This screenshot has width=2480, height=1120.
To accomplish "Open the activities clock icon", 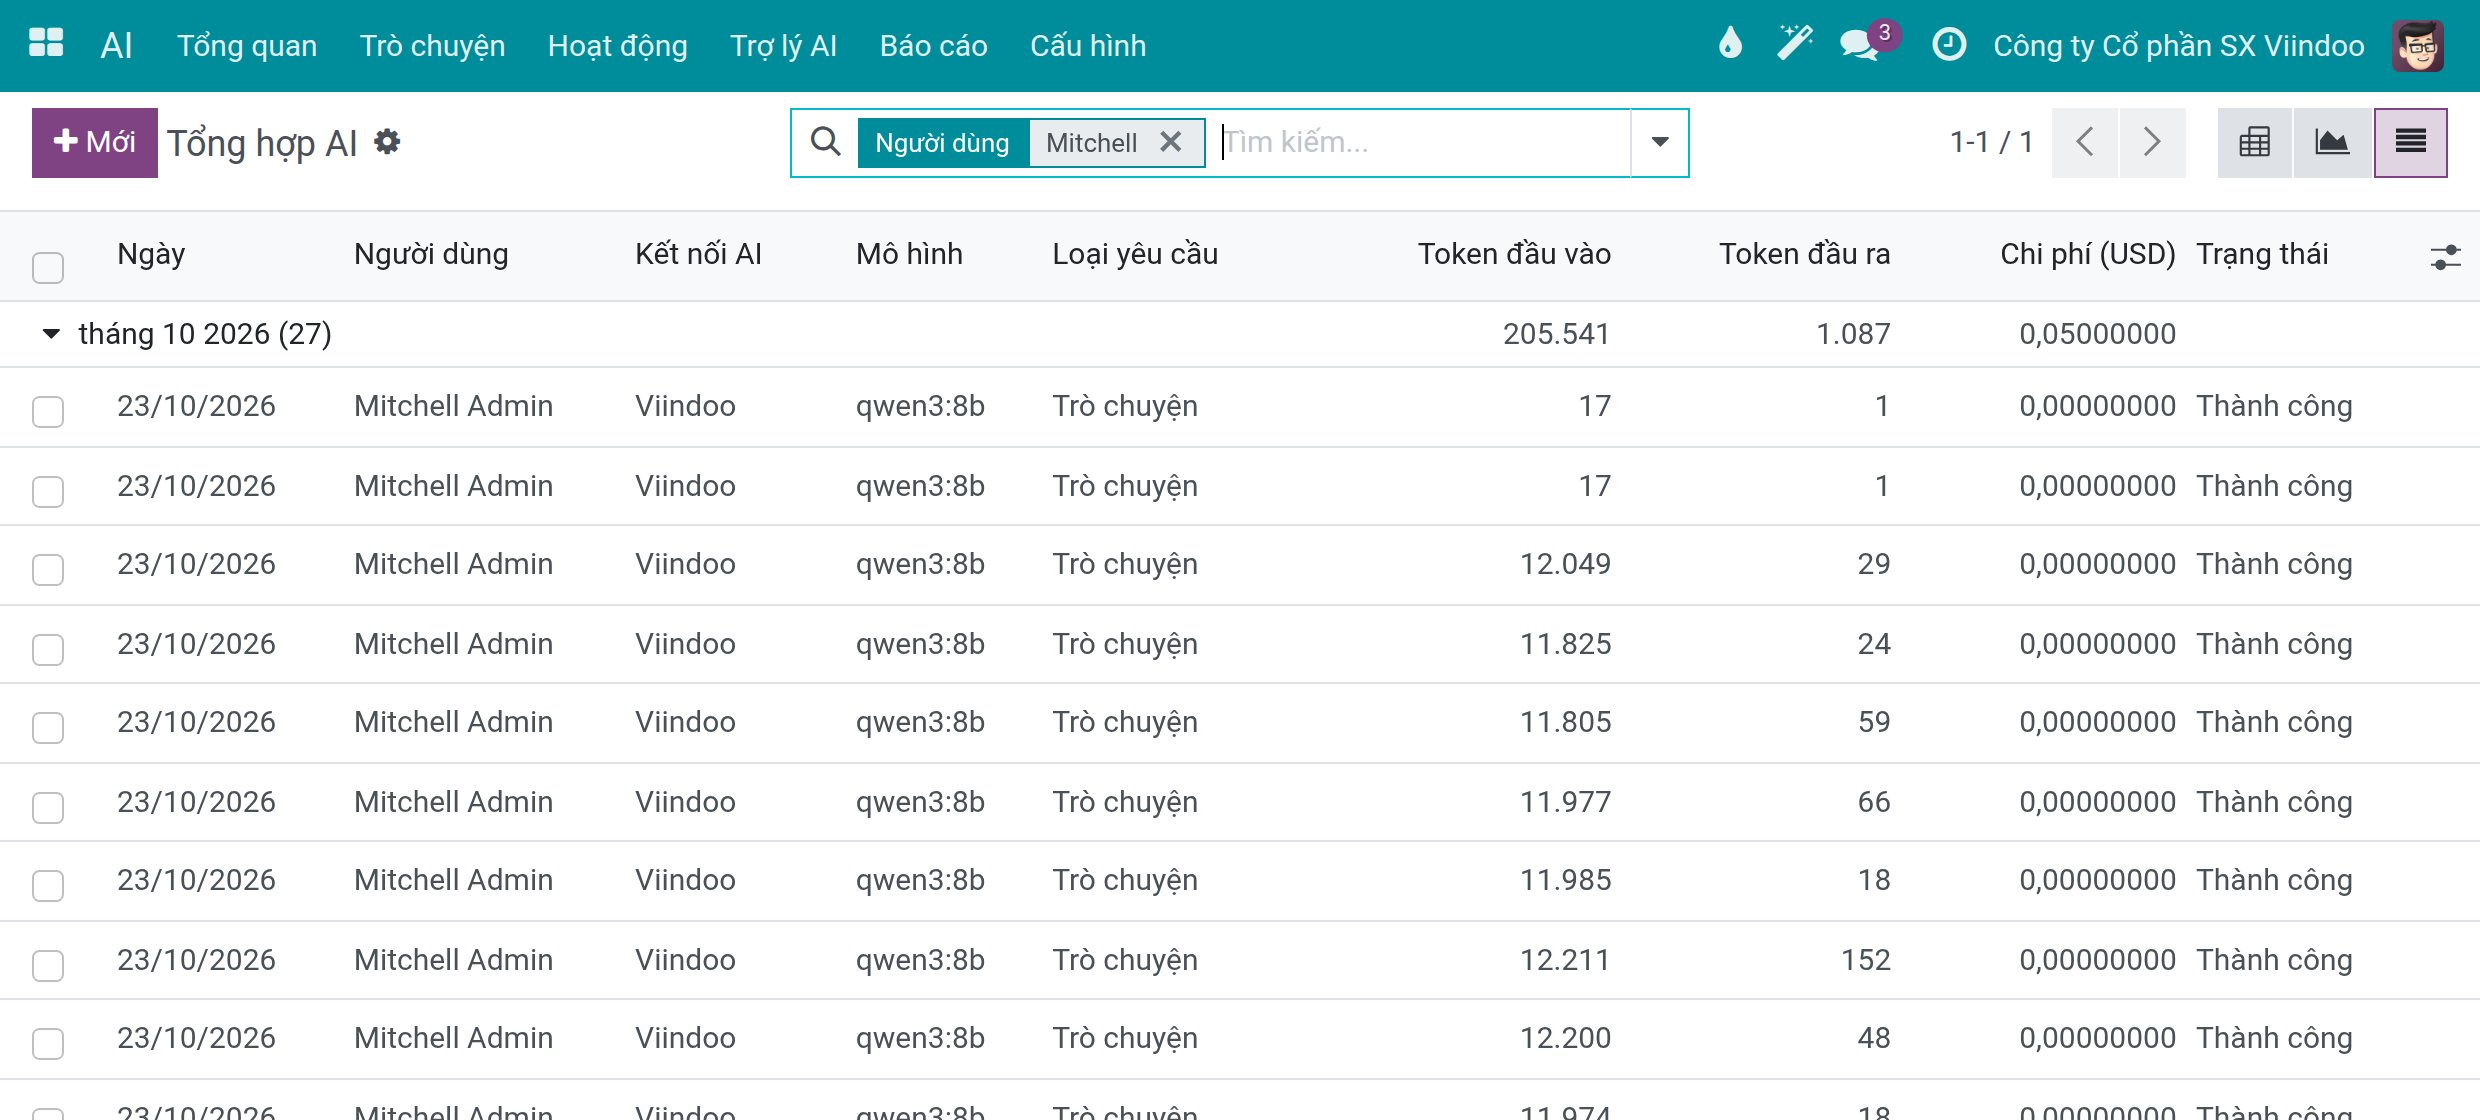I will tap(1949, 44).
